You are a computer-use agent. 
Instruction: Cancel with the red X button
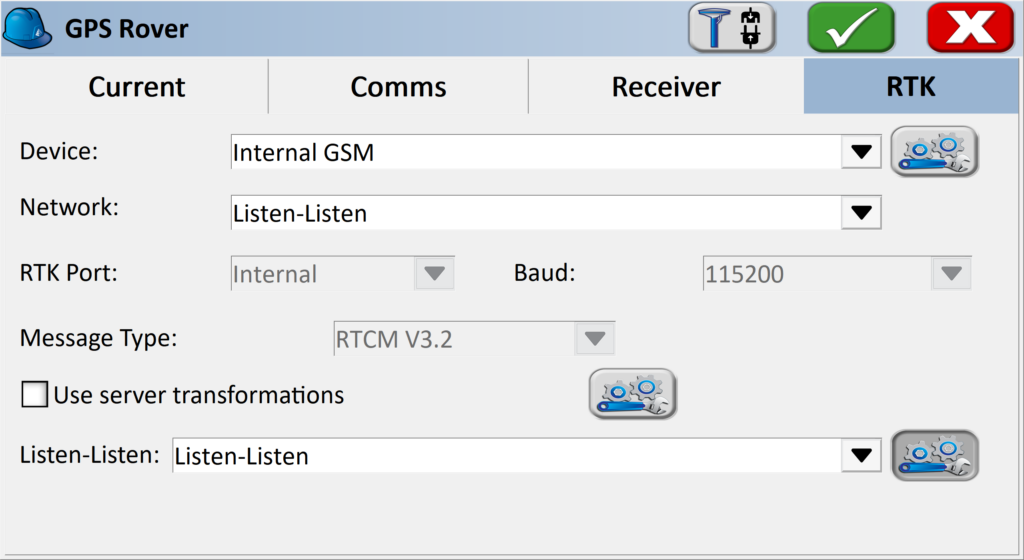point(969,28)
